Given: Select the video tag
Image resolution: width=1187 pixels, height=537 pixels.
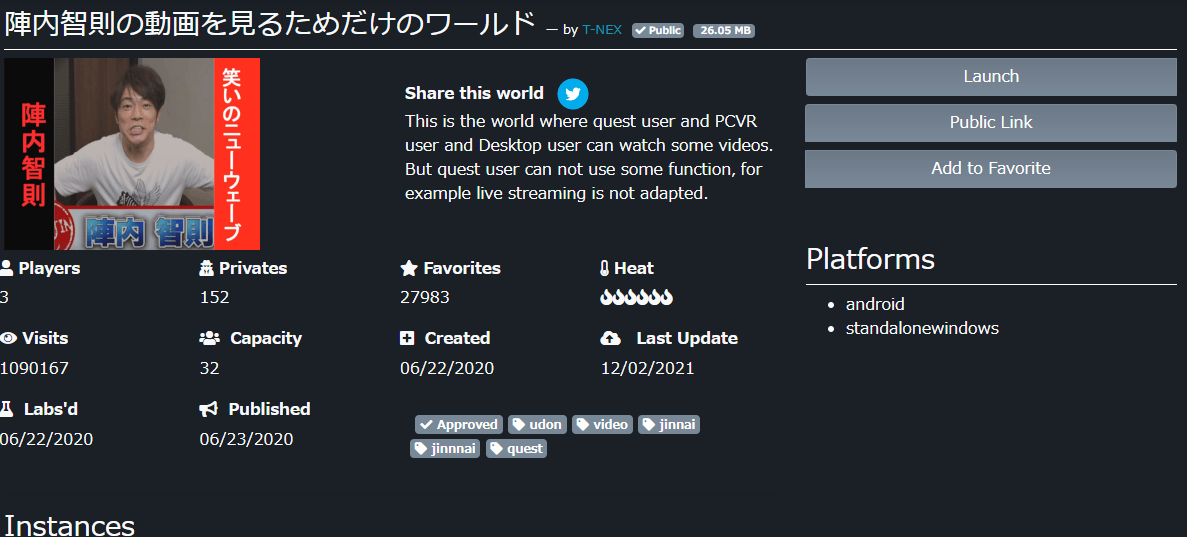Looking at the screenshot, I should tap(602, 425).
